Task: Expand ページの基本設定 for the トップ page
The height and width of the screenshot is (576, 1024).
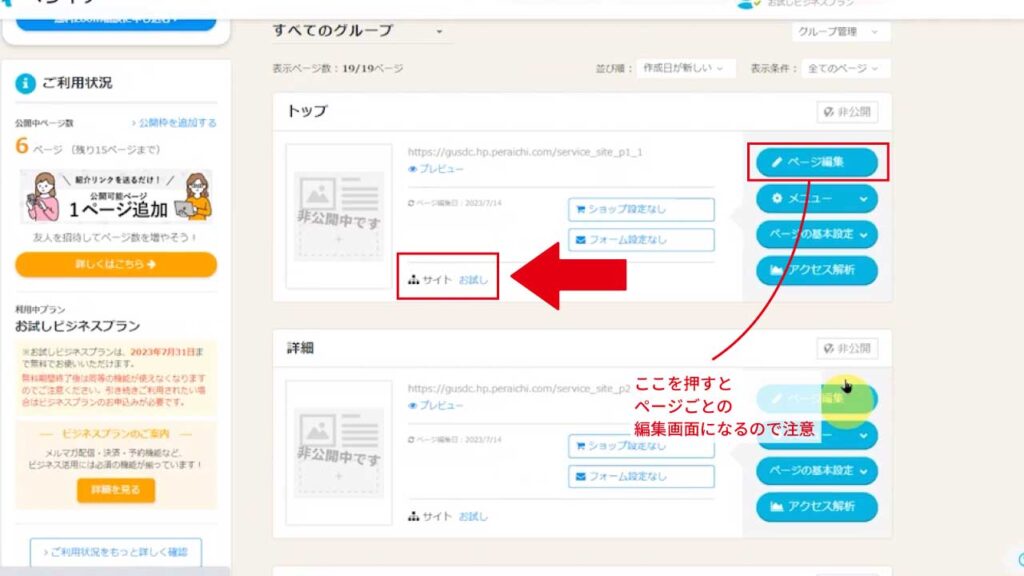Action: tap(816, 234)
